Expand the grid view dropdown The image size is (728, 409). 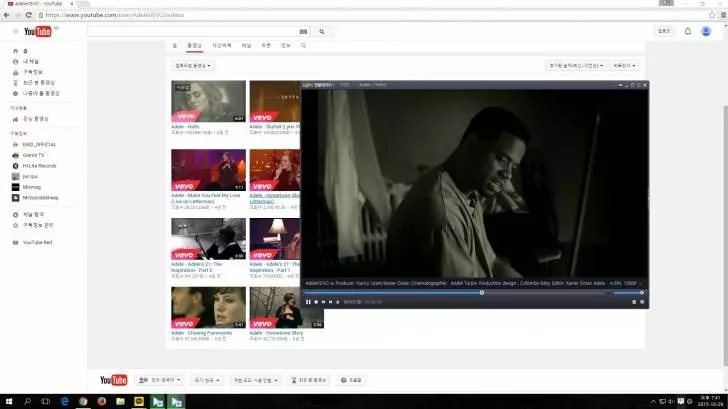pyautogui.click(x=624, y=66)
